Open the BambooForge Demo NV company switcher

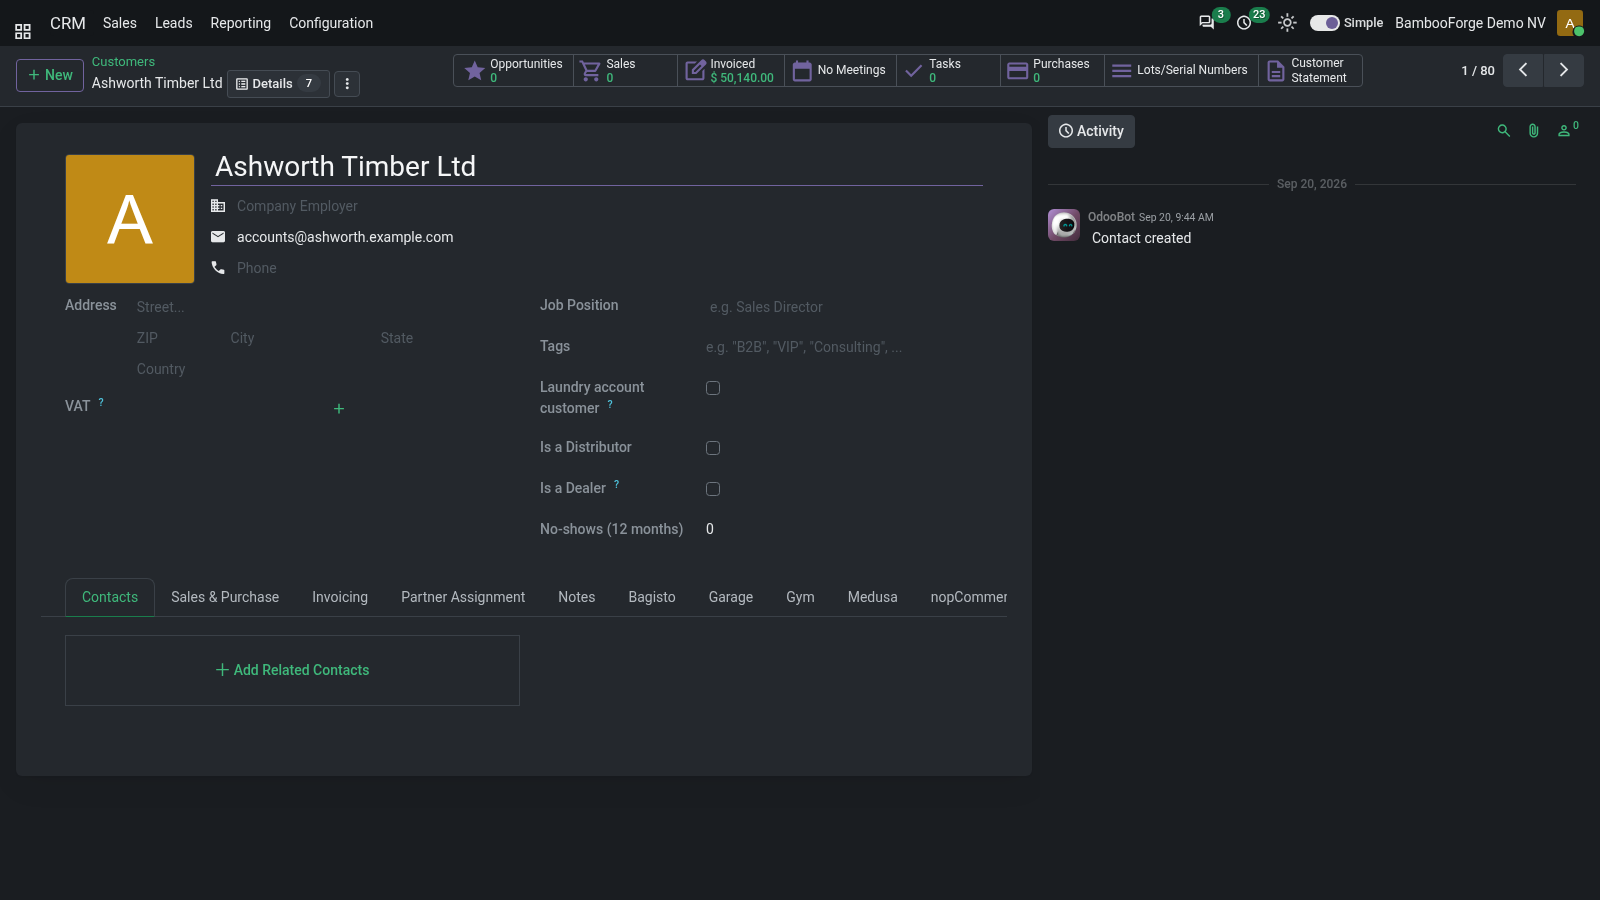pyautogui.click(x=1470, y=23)
